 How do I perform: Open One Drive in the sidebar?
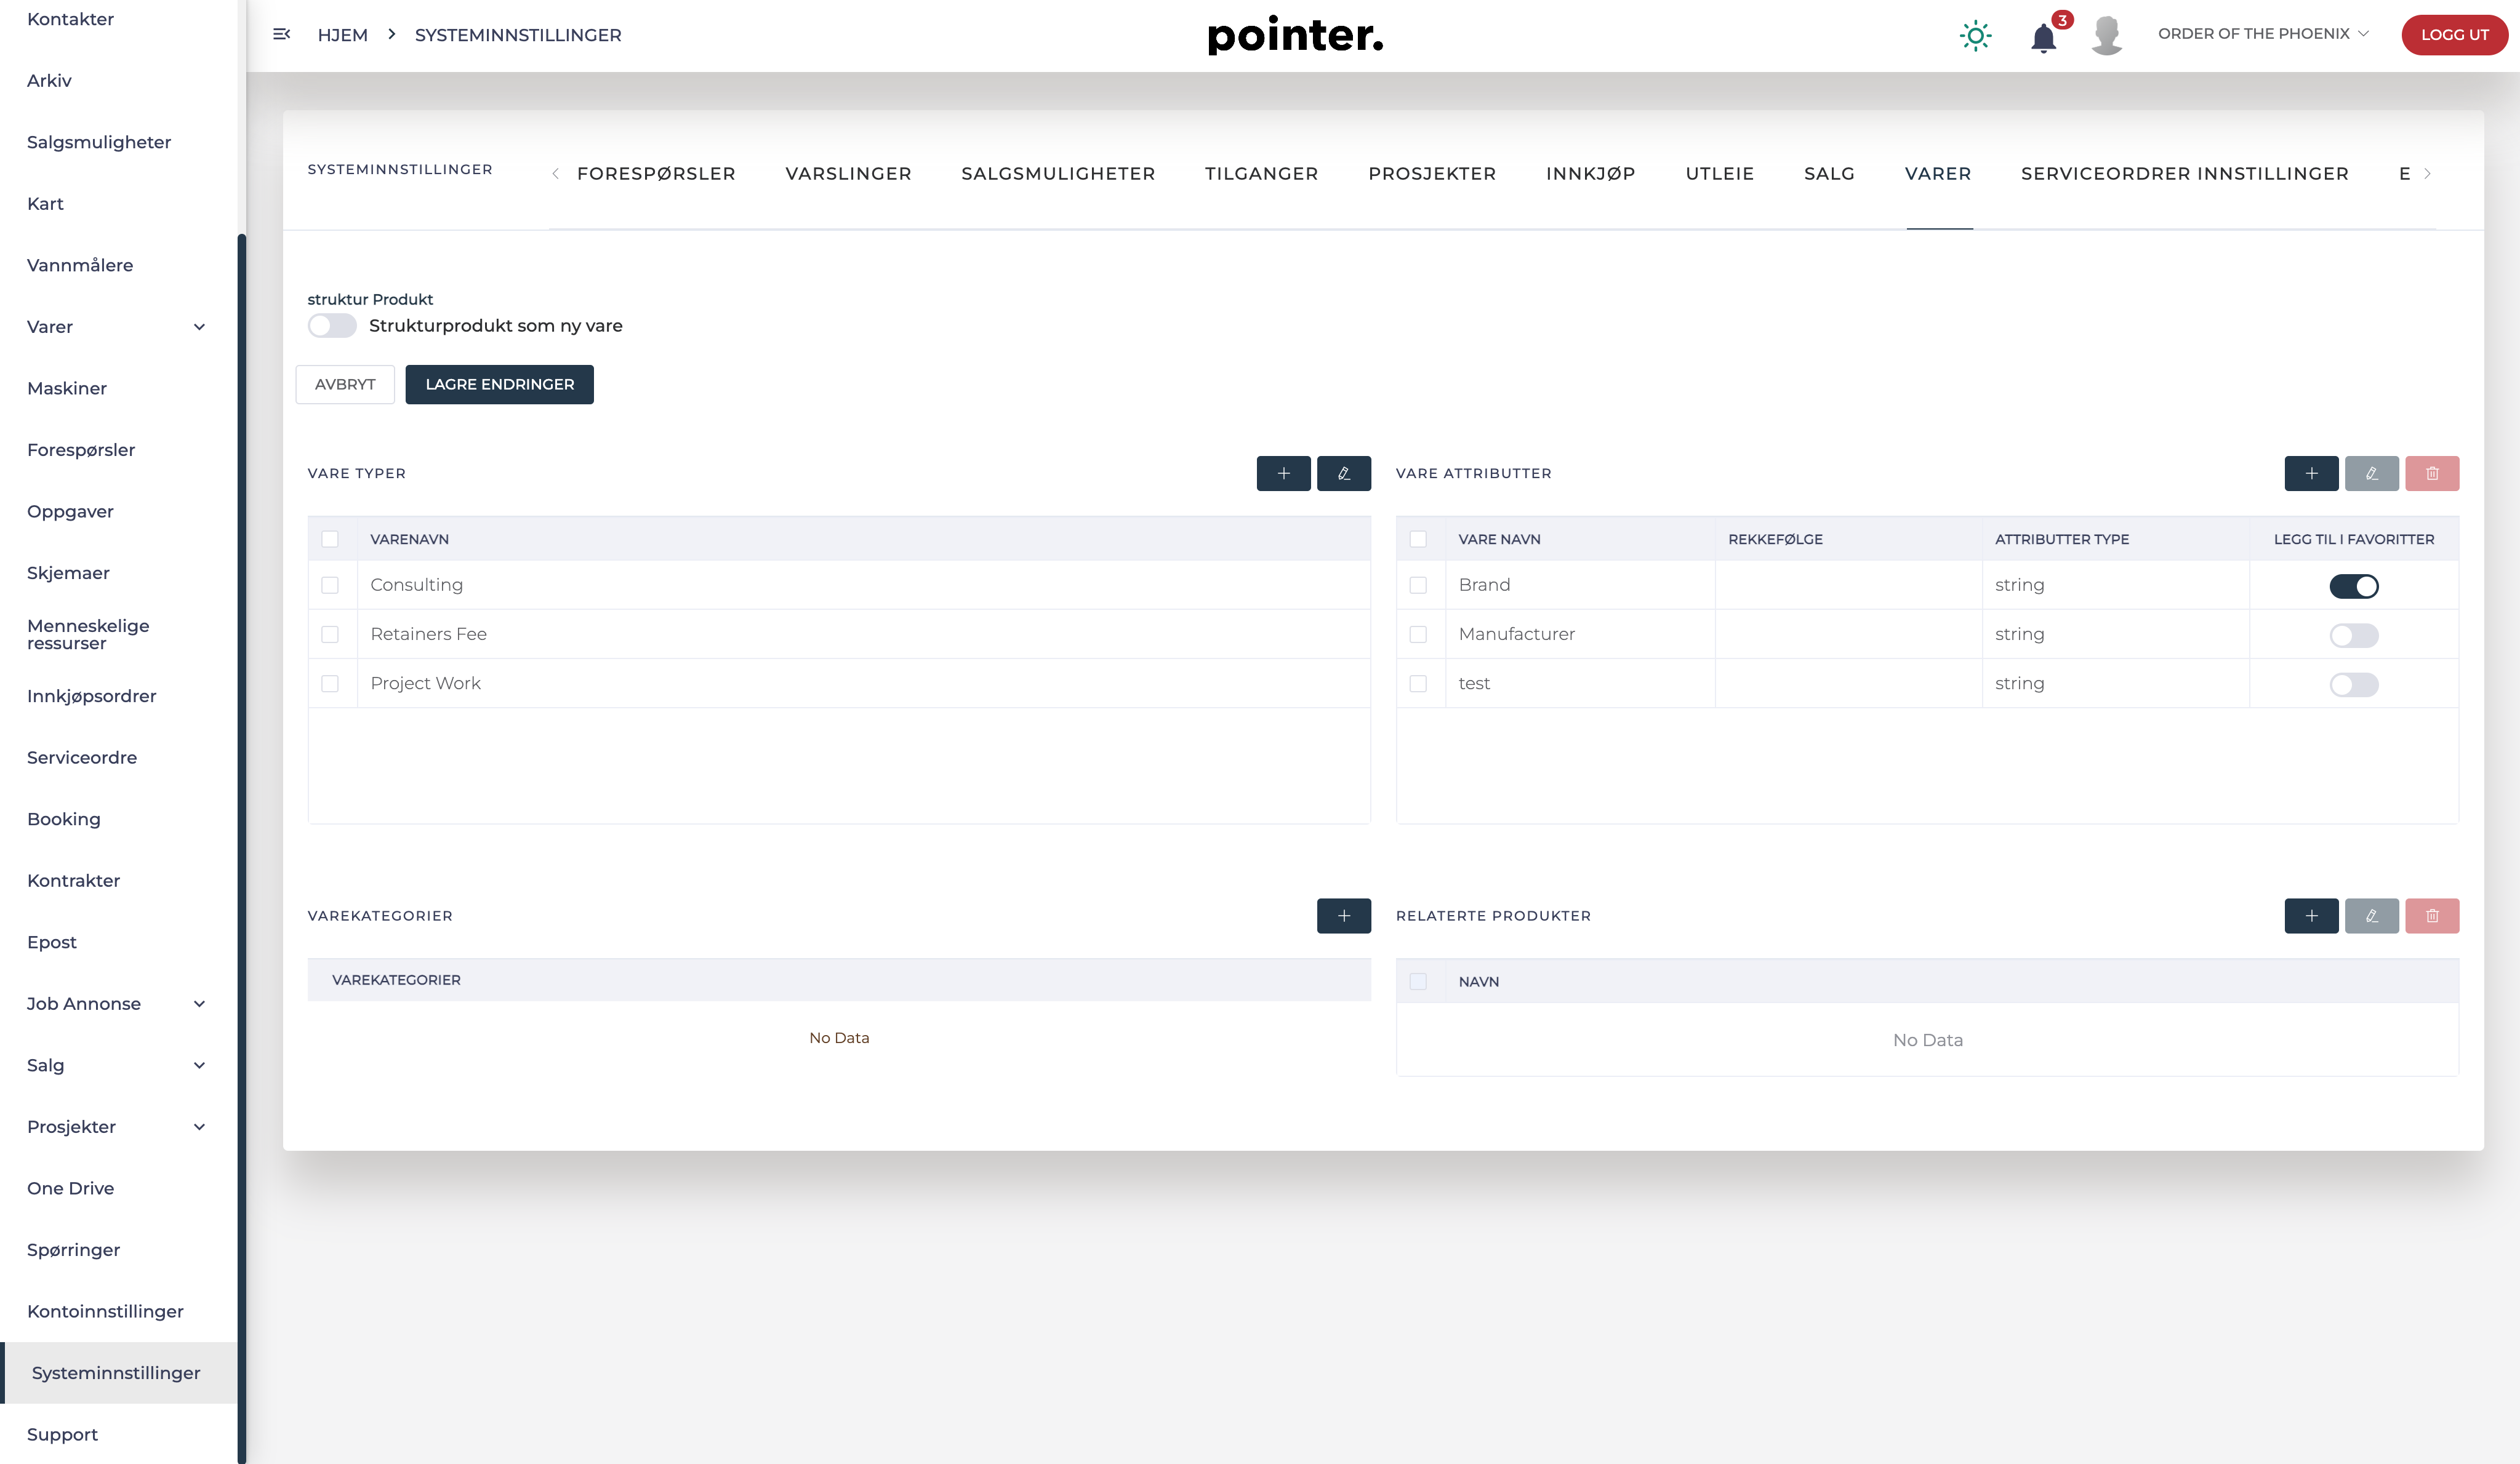[70, 1189]
